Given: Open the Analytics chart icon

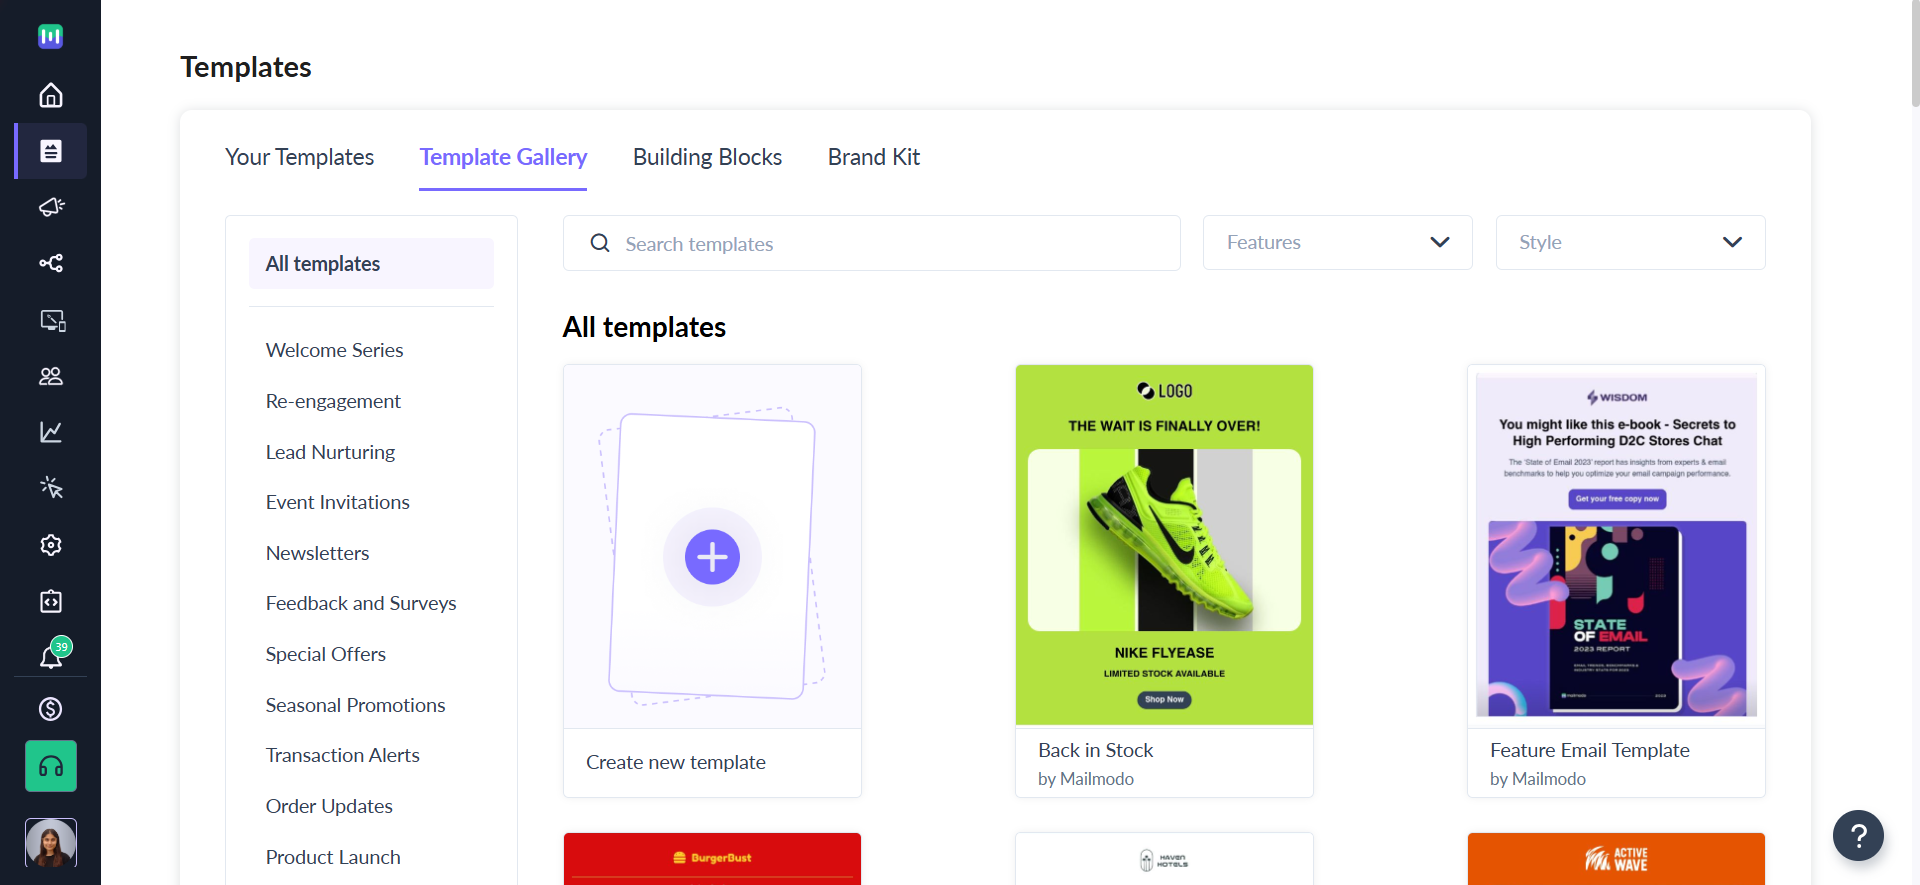Looking at the screenshot, I should tap(51, 432).
